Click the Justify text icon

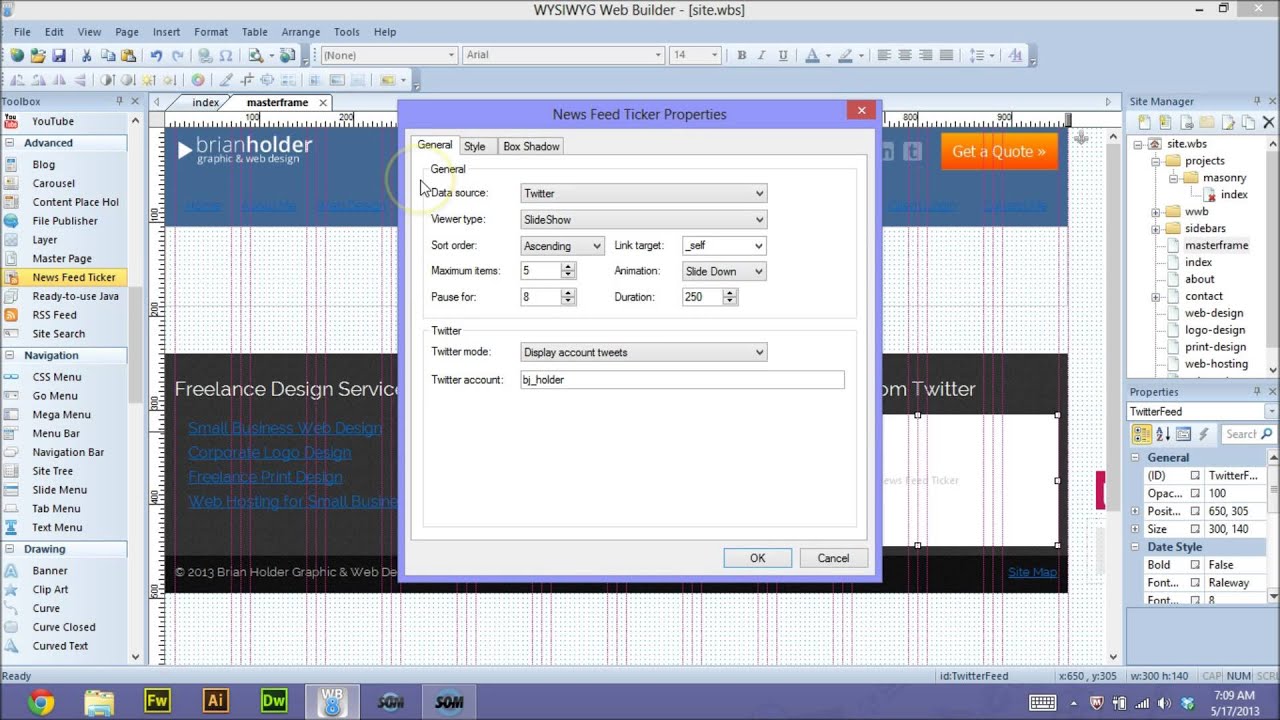pos(947,56)
